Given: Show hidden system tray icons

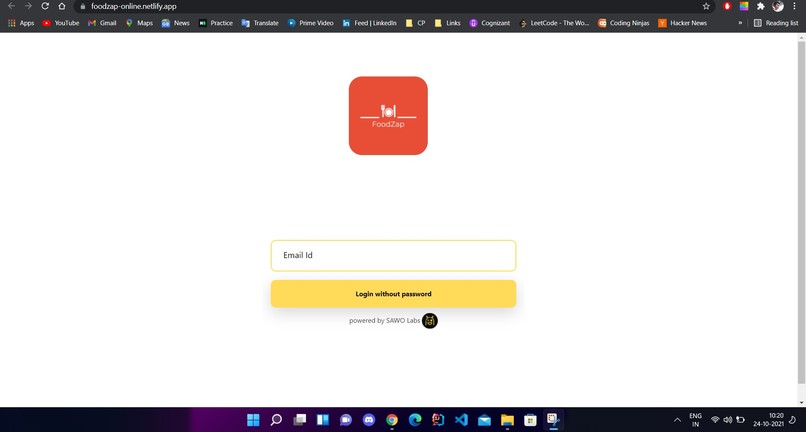Looking at the screenshot, I should click(x=677, y=420).
